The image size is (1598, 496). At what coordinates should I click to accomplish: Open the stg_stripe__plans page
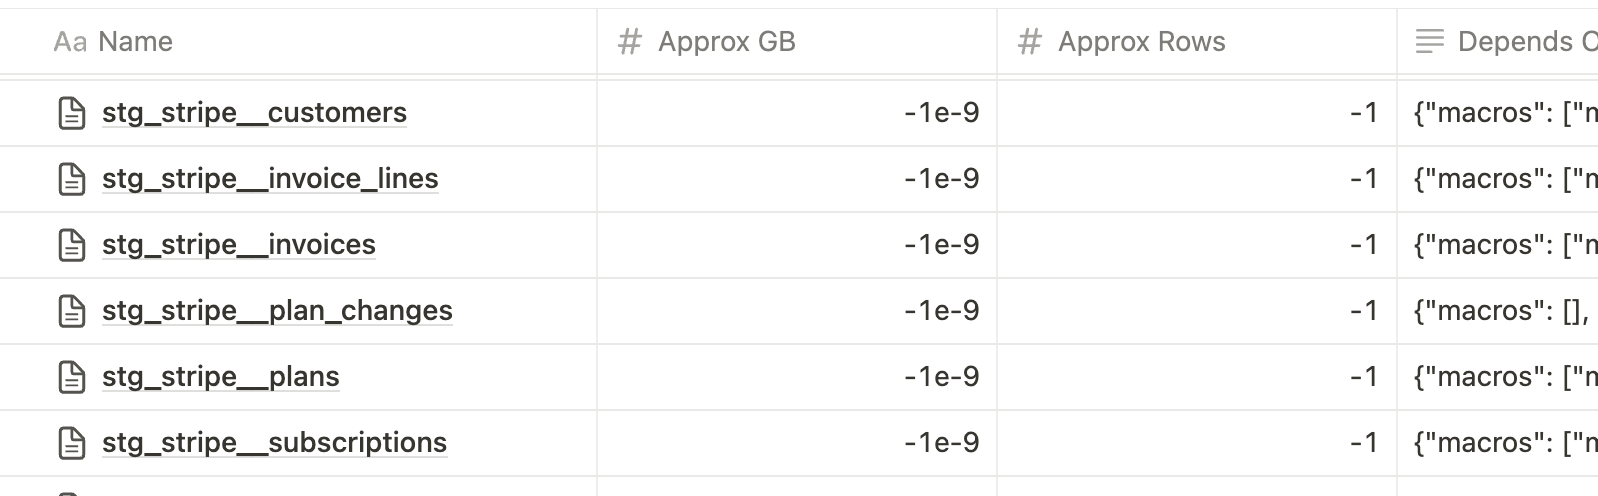(x=220, y=377)
